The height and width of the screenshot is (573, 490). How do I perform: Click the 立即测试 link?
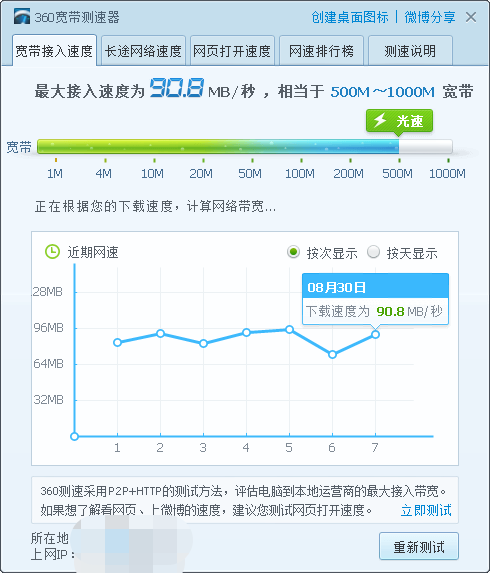click(x=426, y=510)
